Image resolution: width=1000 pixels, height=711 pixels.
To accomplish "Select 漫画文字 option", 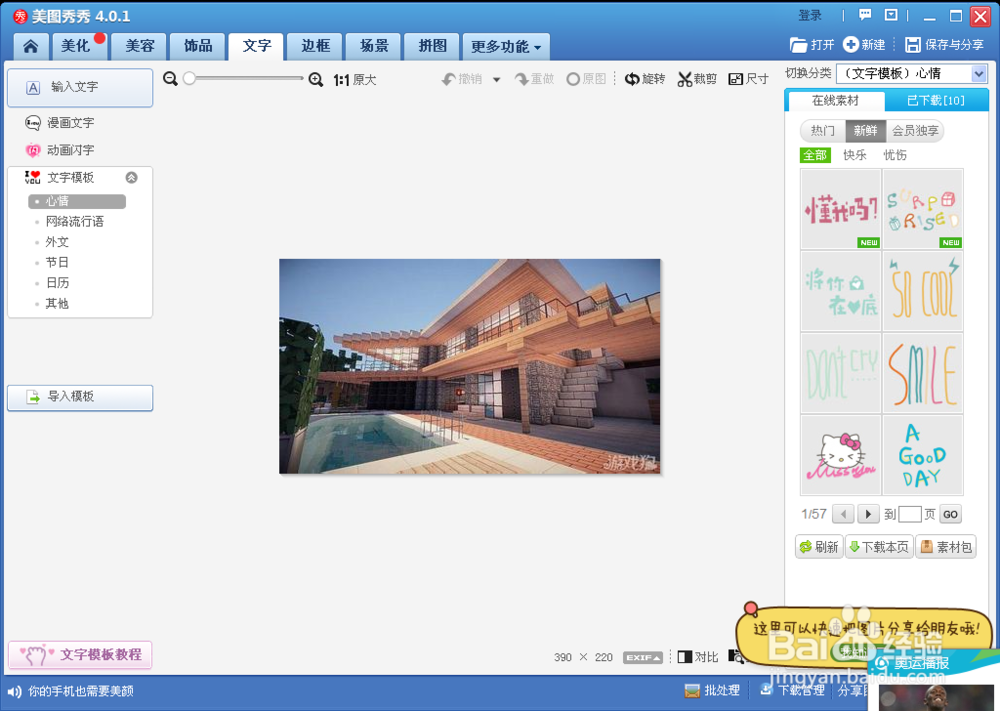I will coord(59,122).
